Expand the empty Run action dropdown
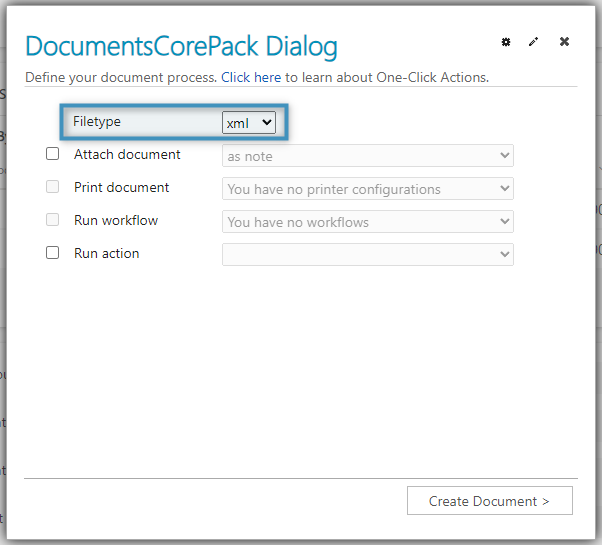This screenshot has height=545, width=602. pos(367,254)
